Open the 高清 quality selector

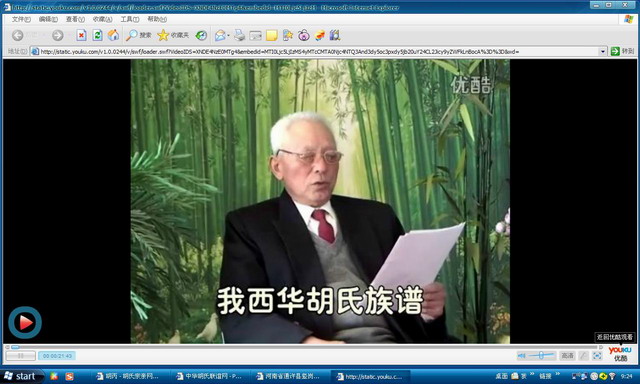pos(567,356)
